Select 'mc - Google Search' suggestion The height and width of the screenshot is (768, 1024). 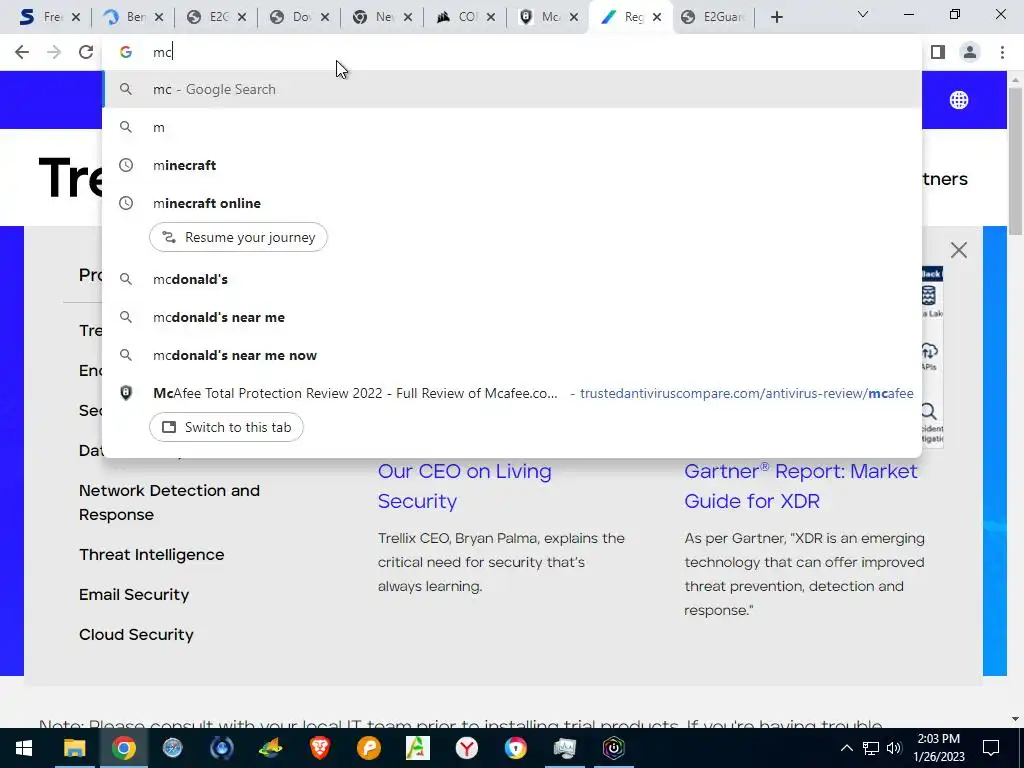point(512,89)
